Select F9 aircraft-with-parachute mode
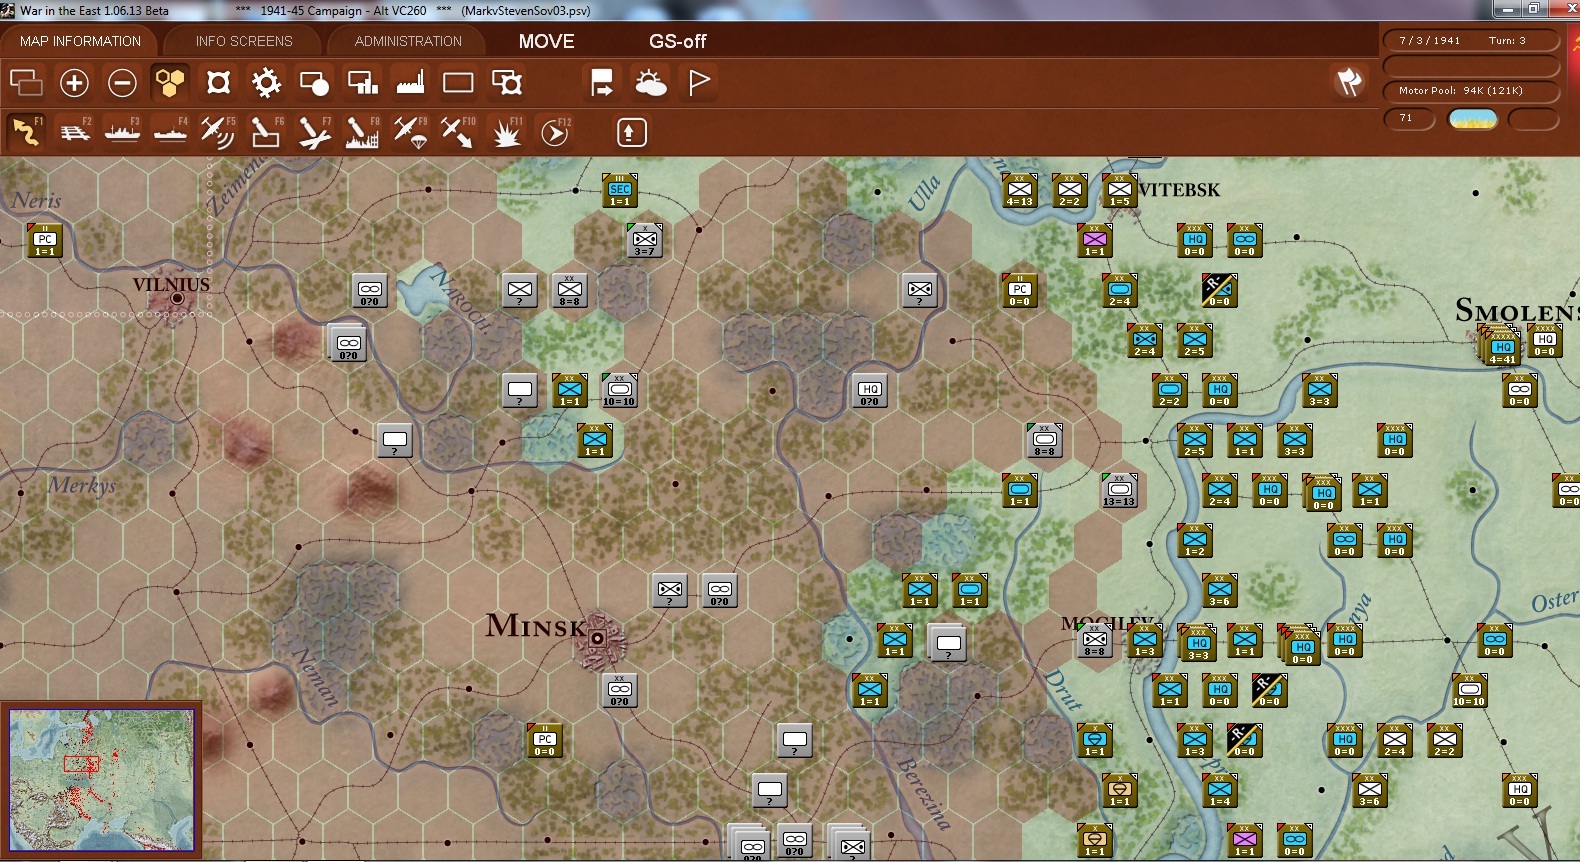This screenshot has width=1580, height=862. [410, 131]
